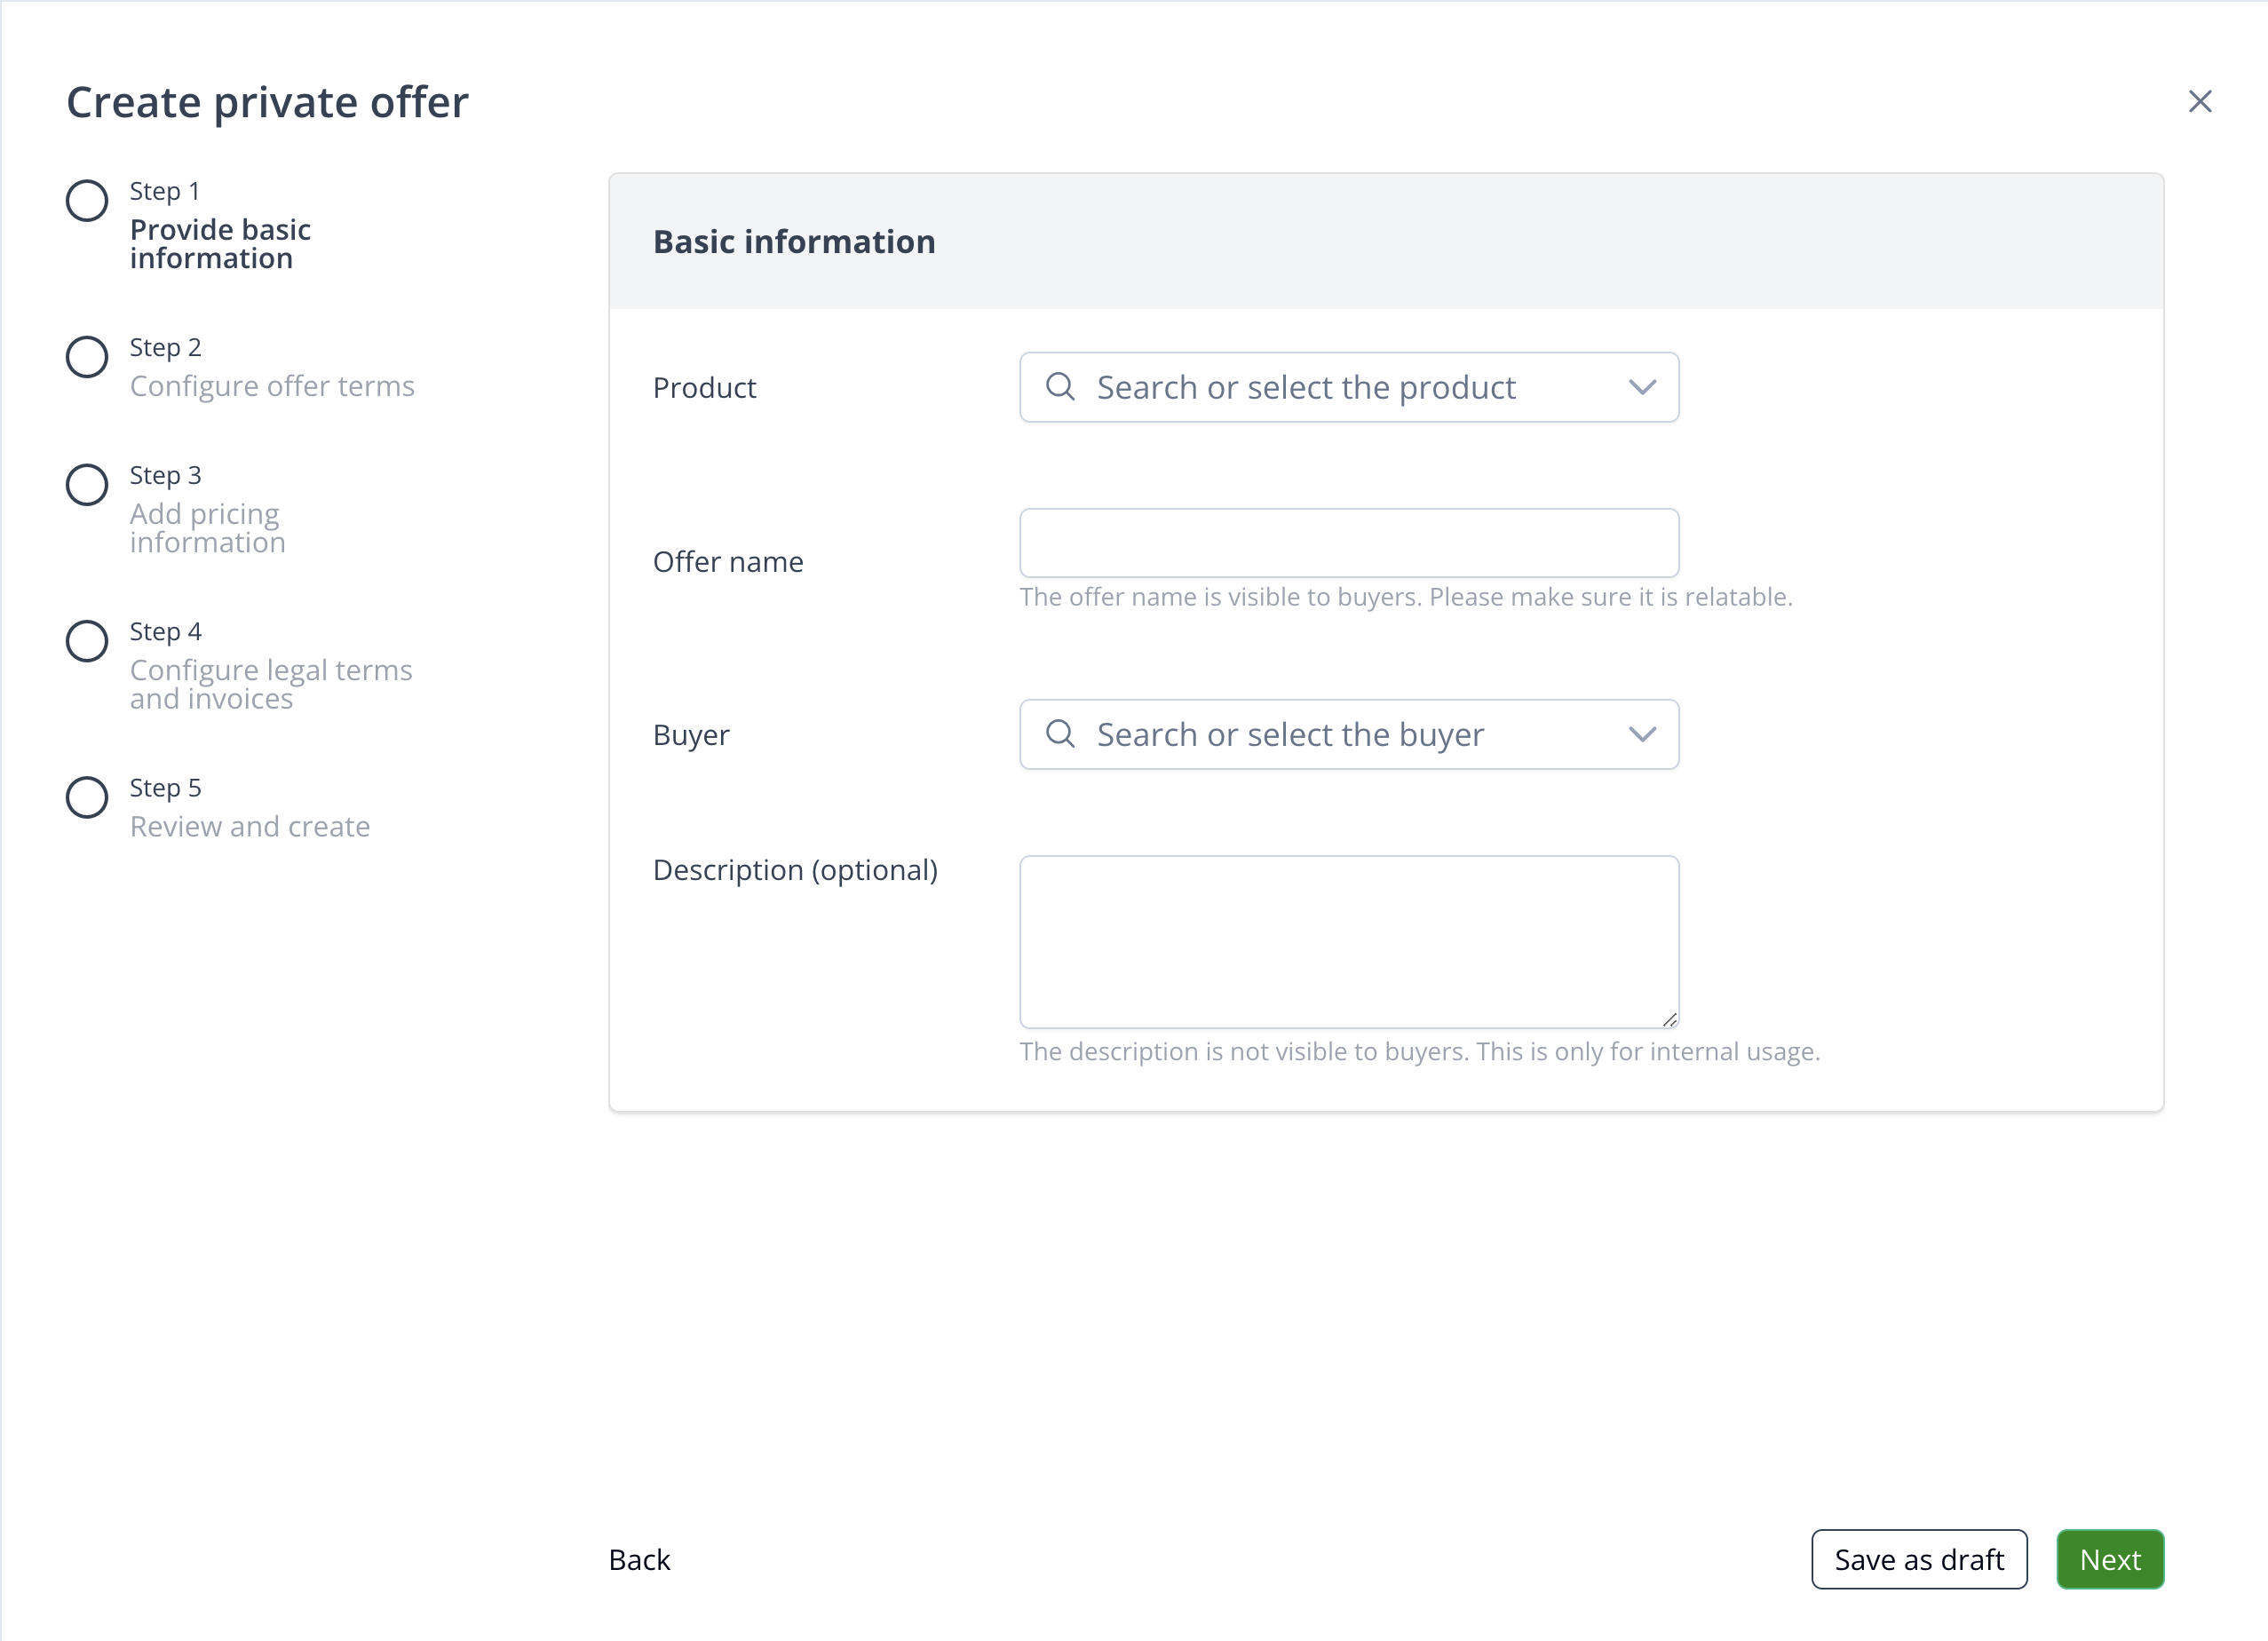Screen dimensions: 2268x1641
Task: Click the search icon in Buyer field
Action: (x=1060, y=734)
